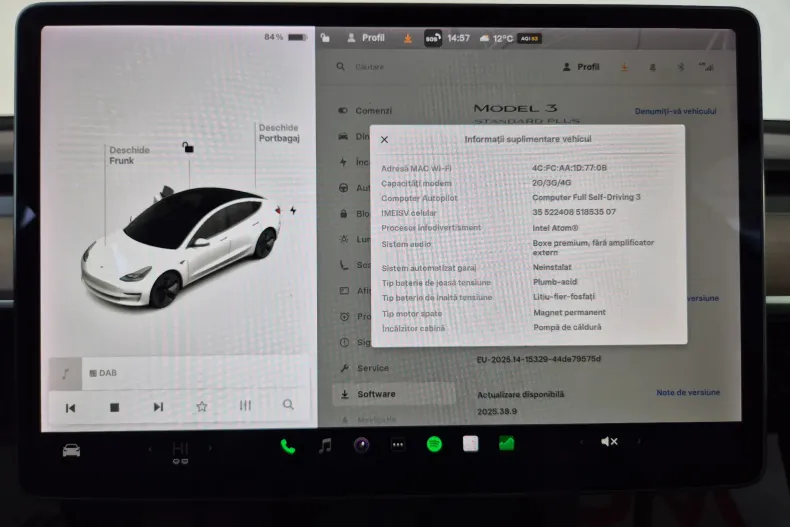Open Profil in the settings header
Screen dimensions: 790x527
[x=581, y=67]
